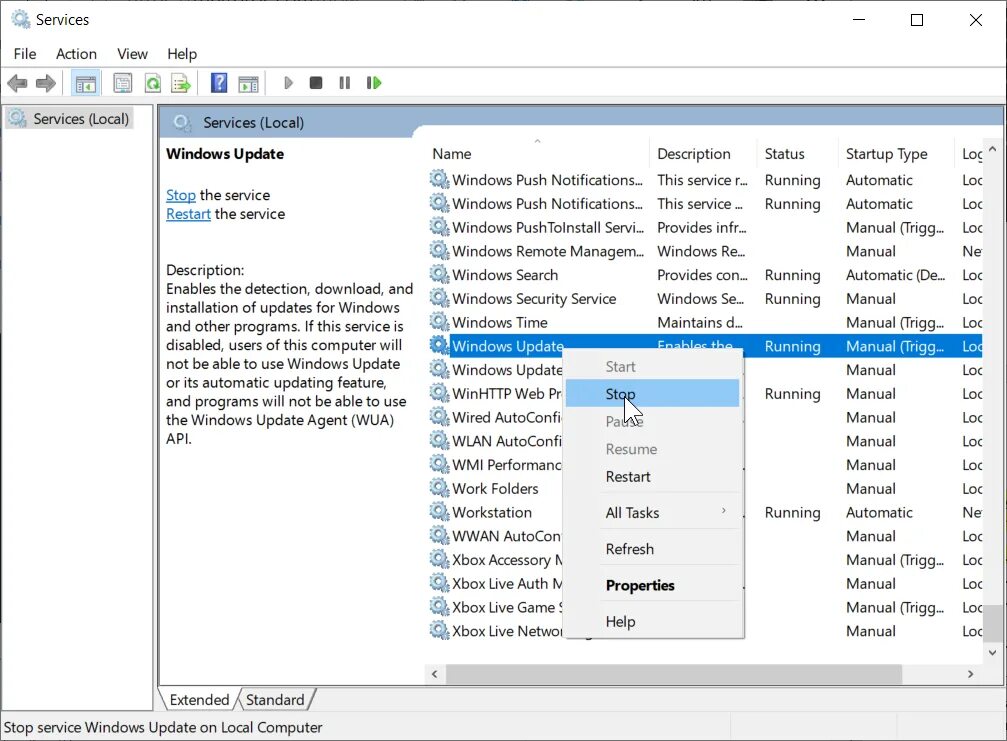Click the Restart the service link
Screen dimensions: 1007x741
[x=188, y=214]
